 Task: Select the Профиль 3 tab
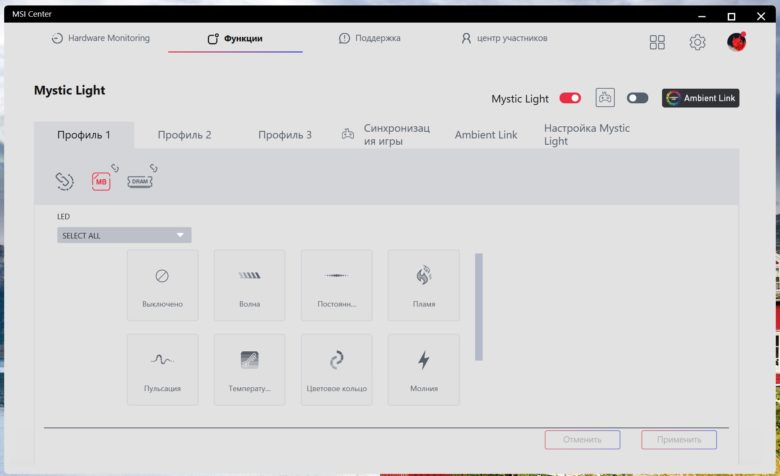click(x=285, y=135)
